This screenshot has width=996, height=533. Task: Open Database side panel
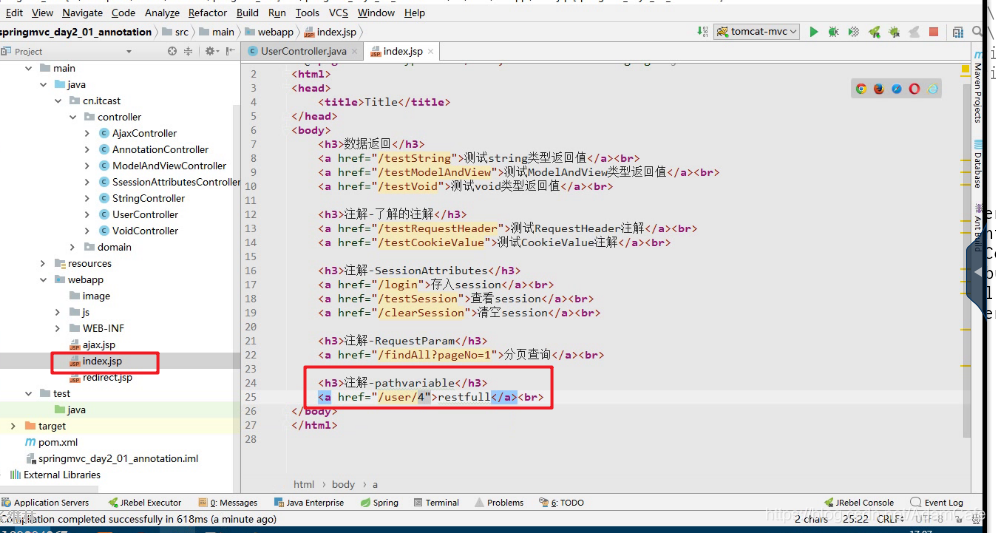978,164
